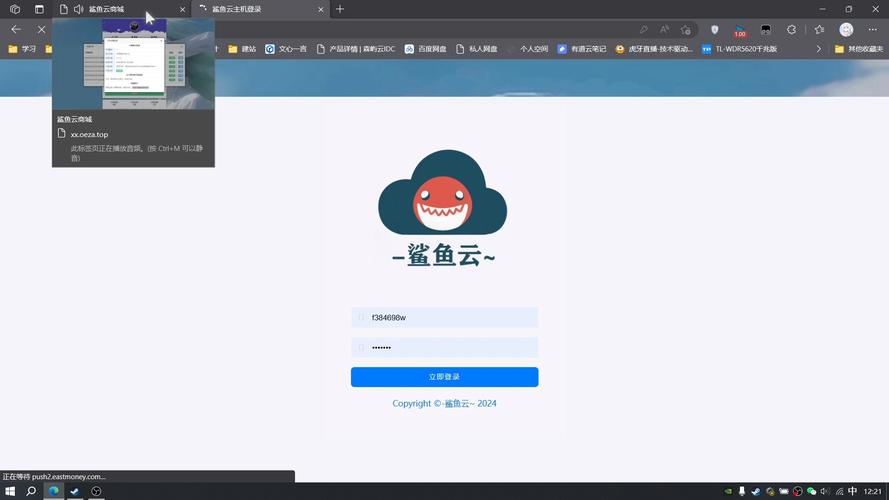Open the TL-WDR5620千兆版 bookmark
Image resolution: width=889 pixels, height=500 pixels.
point(739,49)
